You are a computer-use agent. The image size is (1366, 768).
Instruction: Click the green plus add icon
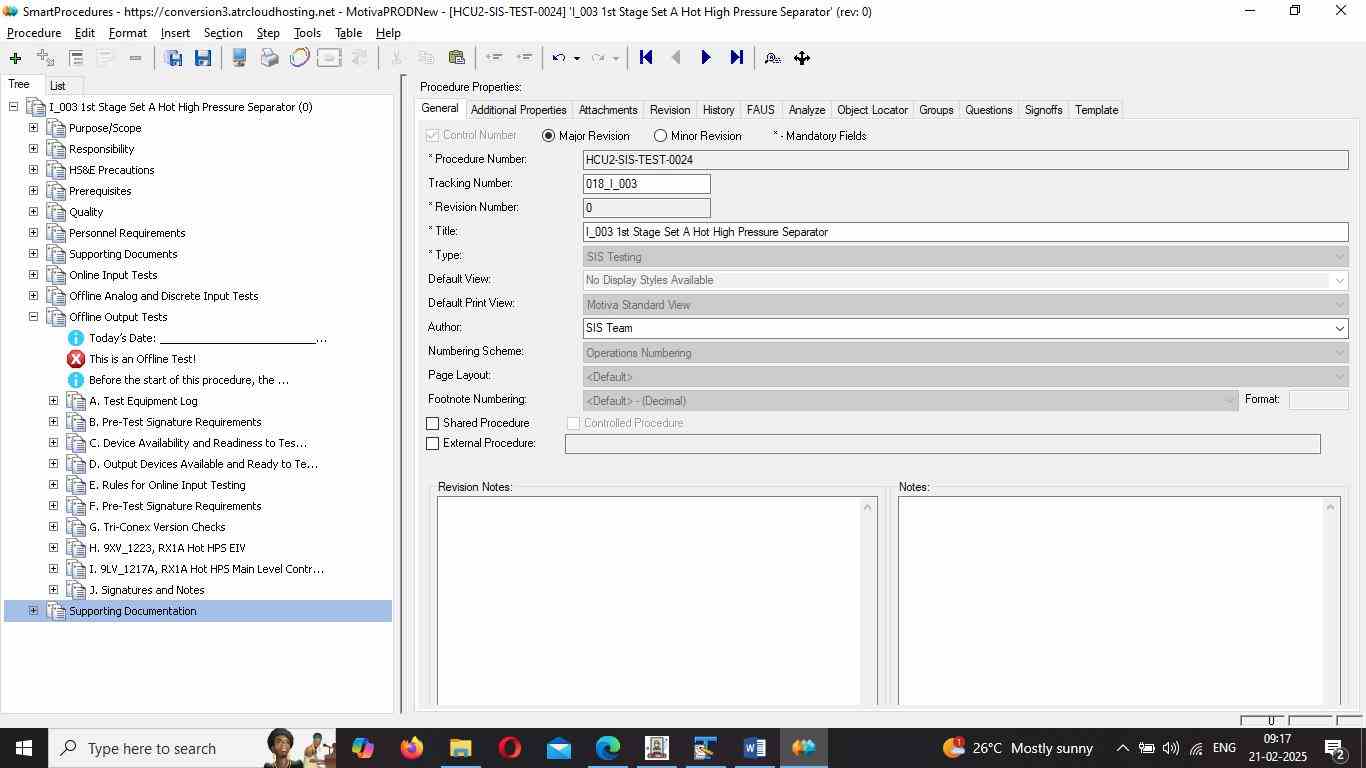point(15,58)
